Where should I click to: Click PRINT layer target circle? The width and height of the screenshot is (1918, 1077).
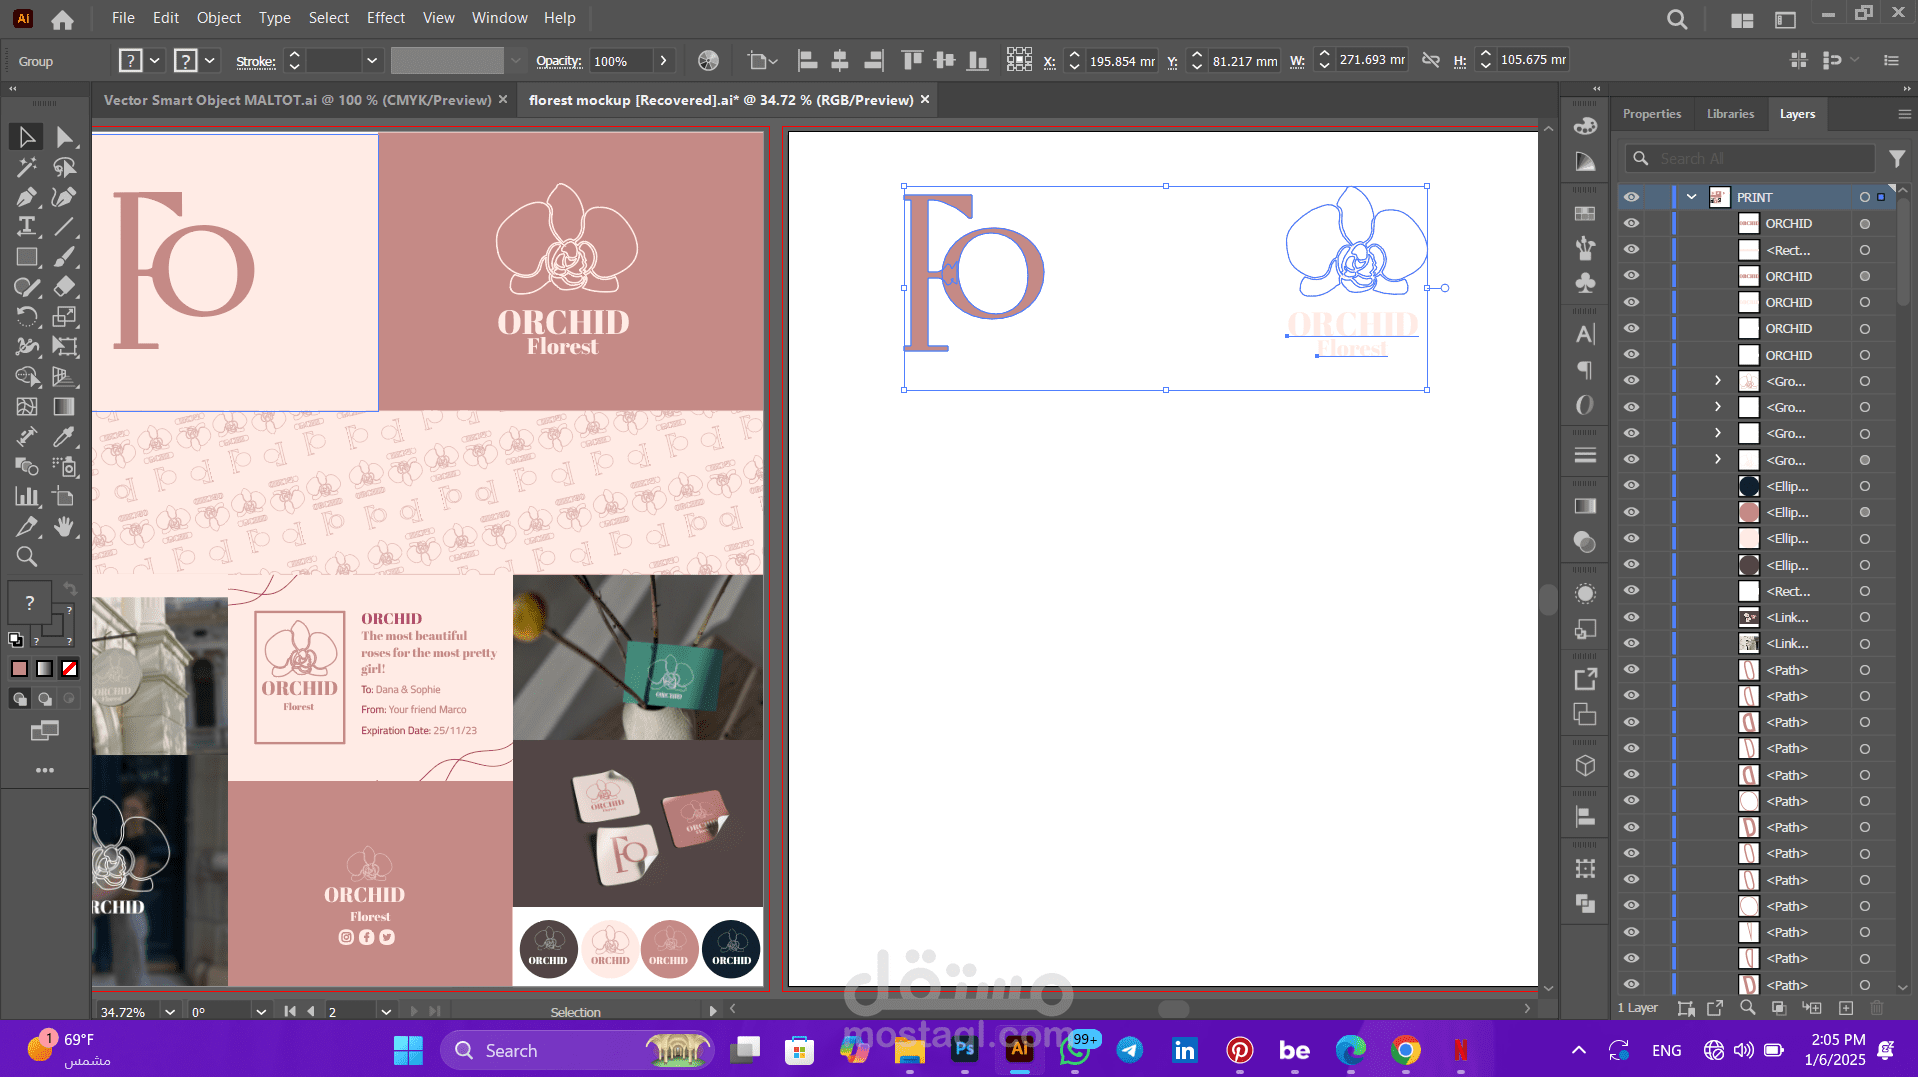tap(1864, 197)
